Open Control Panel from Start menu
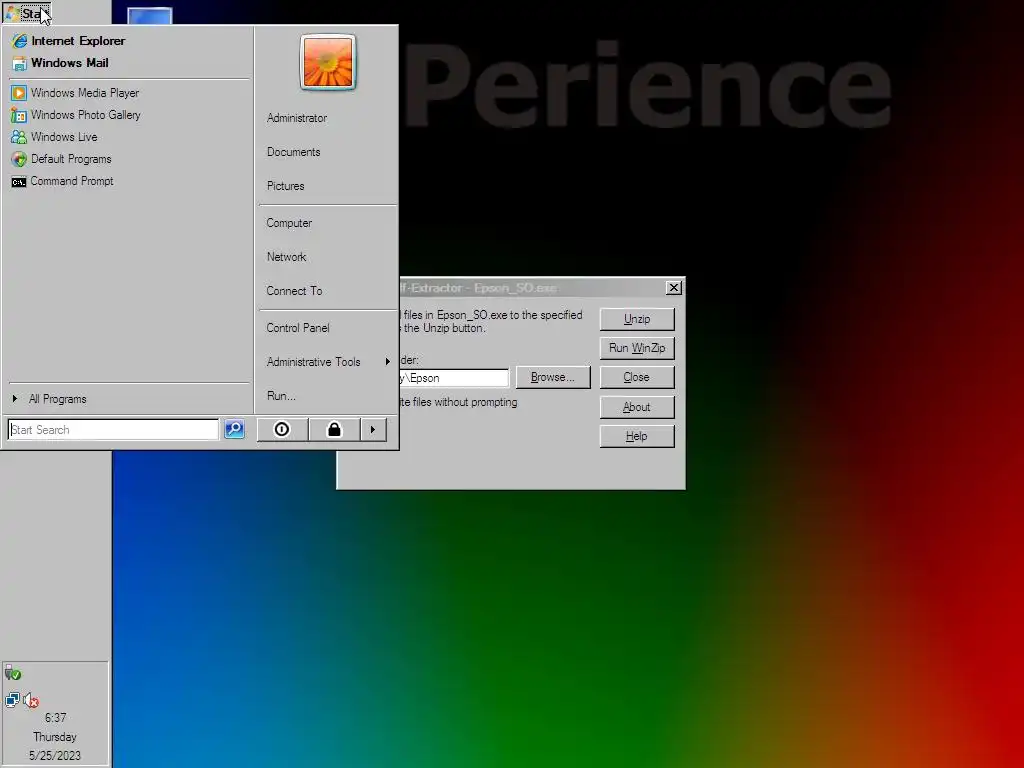1024x768 pixels. pos(298,328)
